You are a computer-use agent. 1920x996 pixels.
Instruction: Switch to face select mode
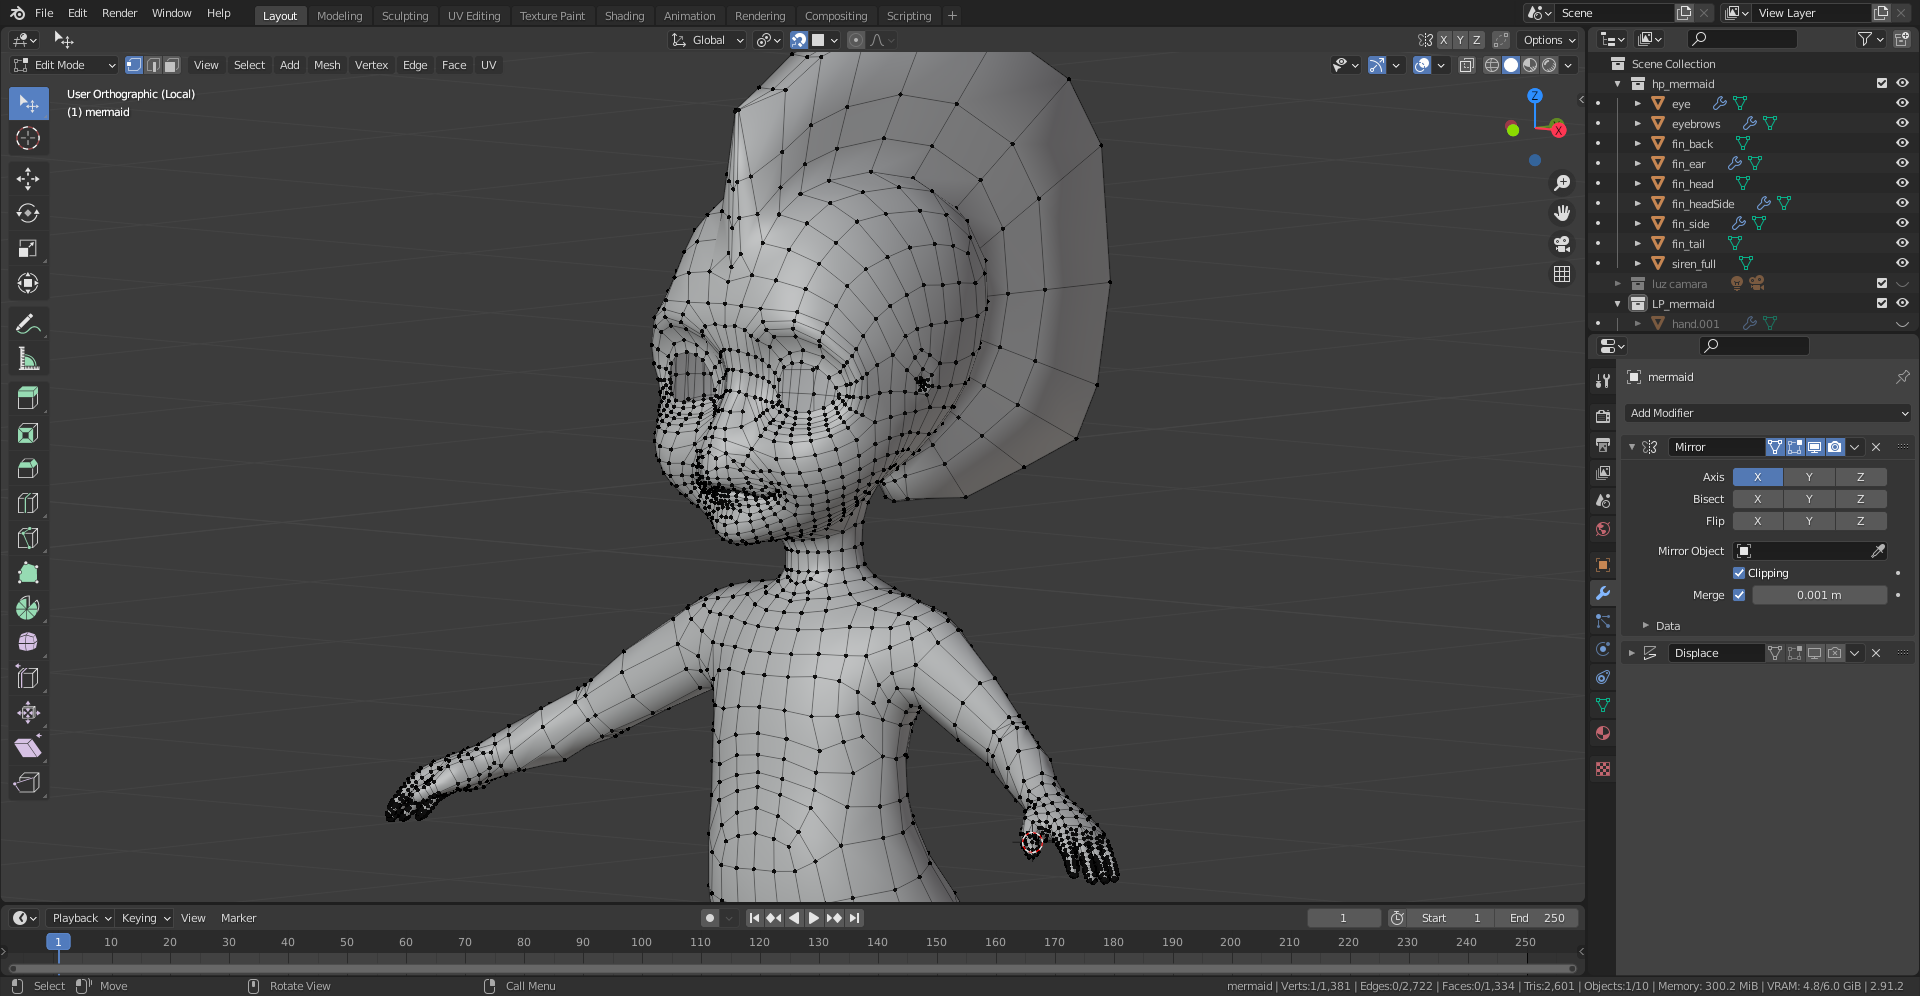[x=172, y=65]
